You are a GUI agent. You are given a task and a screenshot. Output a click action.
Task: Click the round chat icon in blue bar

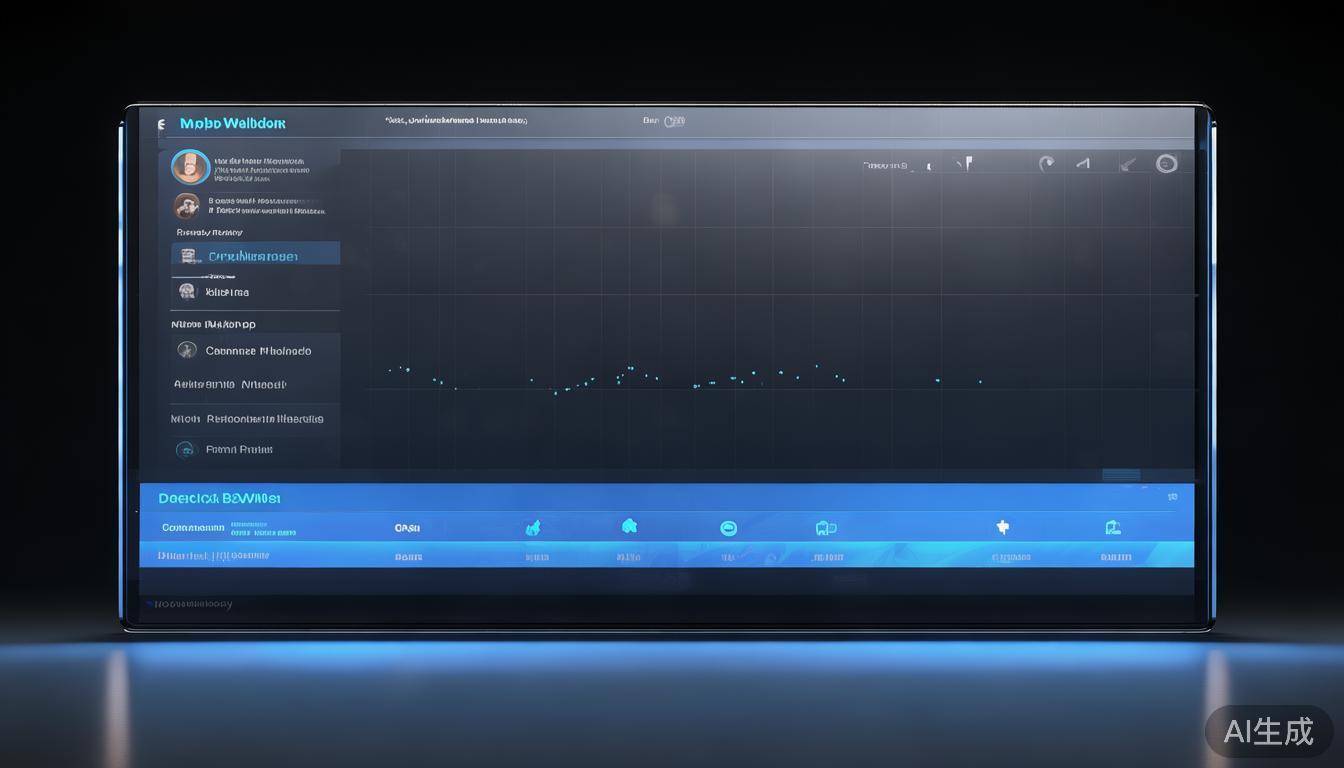pyautogui.click(x=728, y=528)
